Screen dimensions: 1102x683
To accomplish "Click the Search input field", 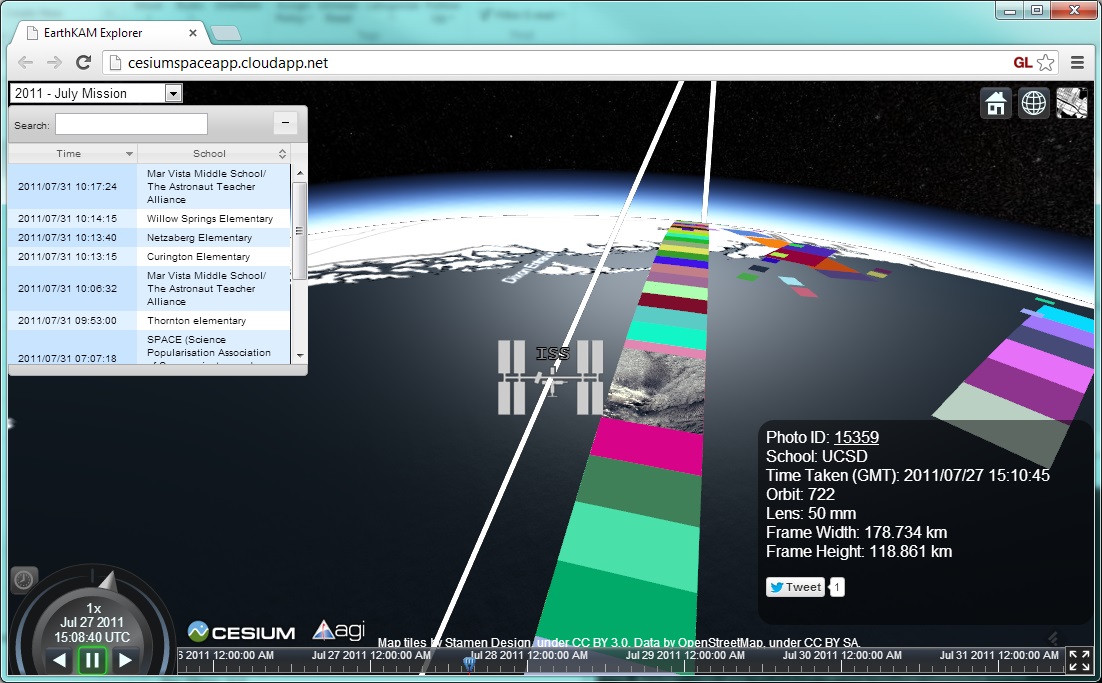I will click(131, 124).
